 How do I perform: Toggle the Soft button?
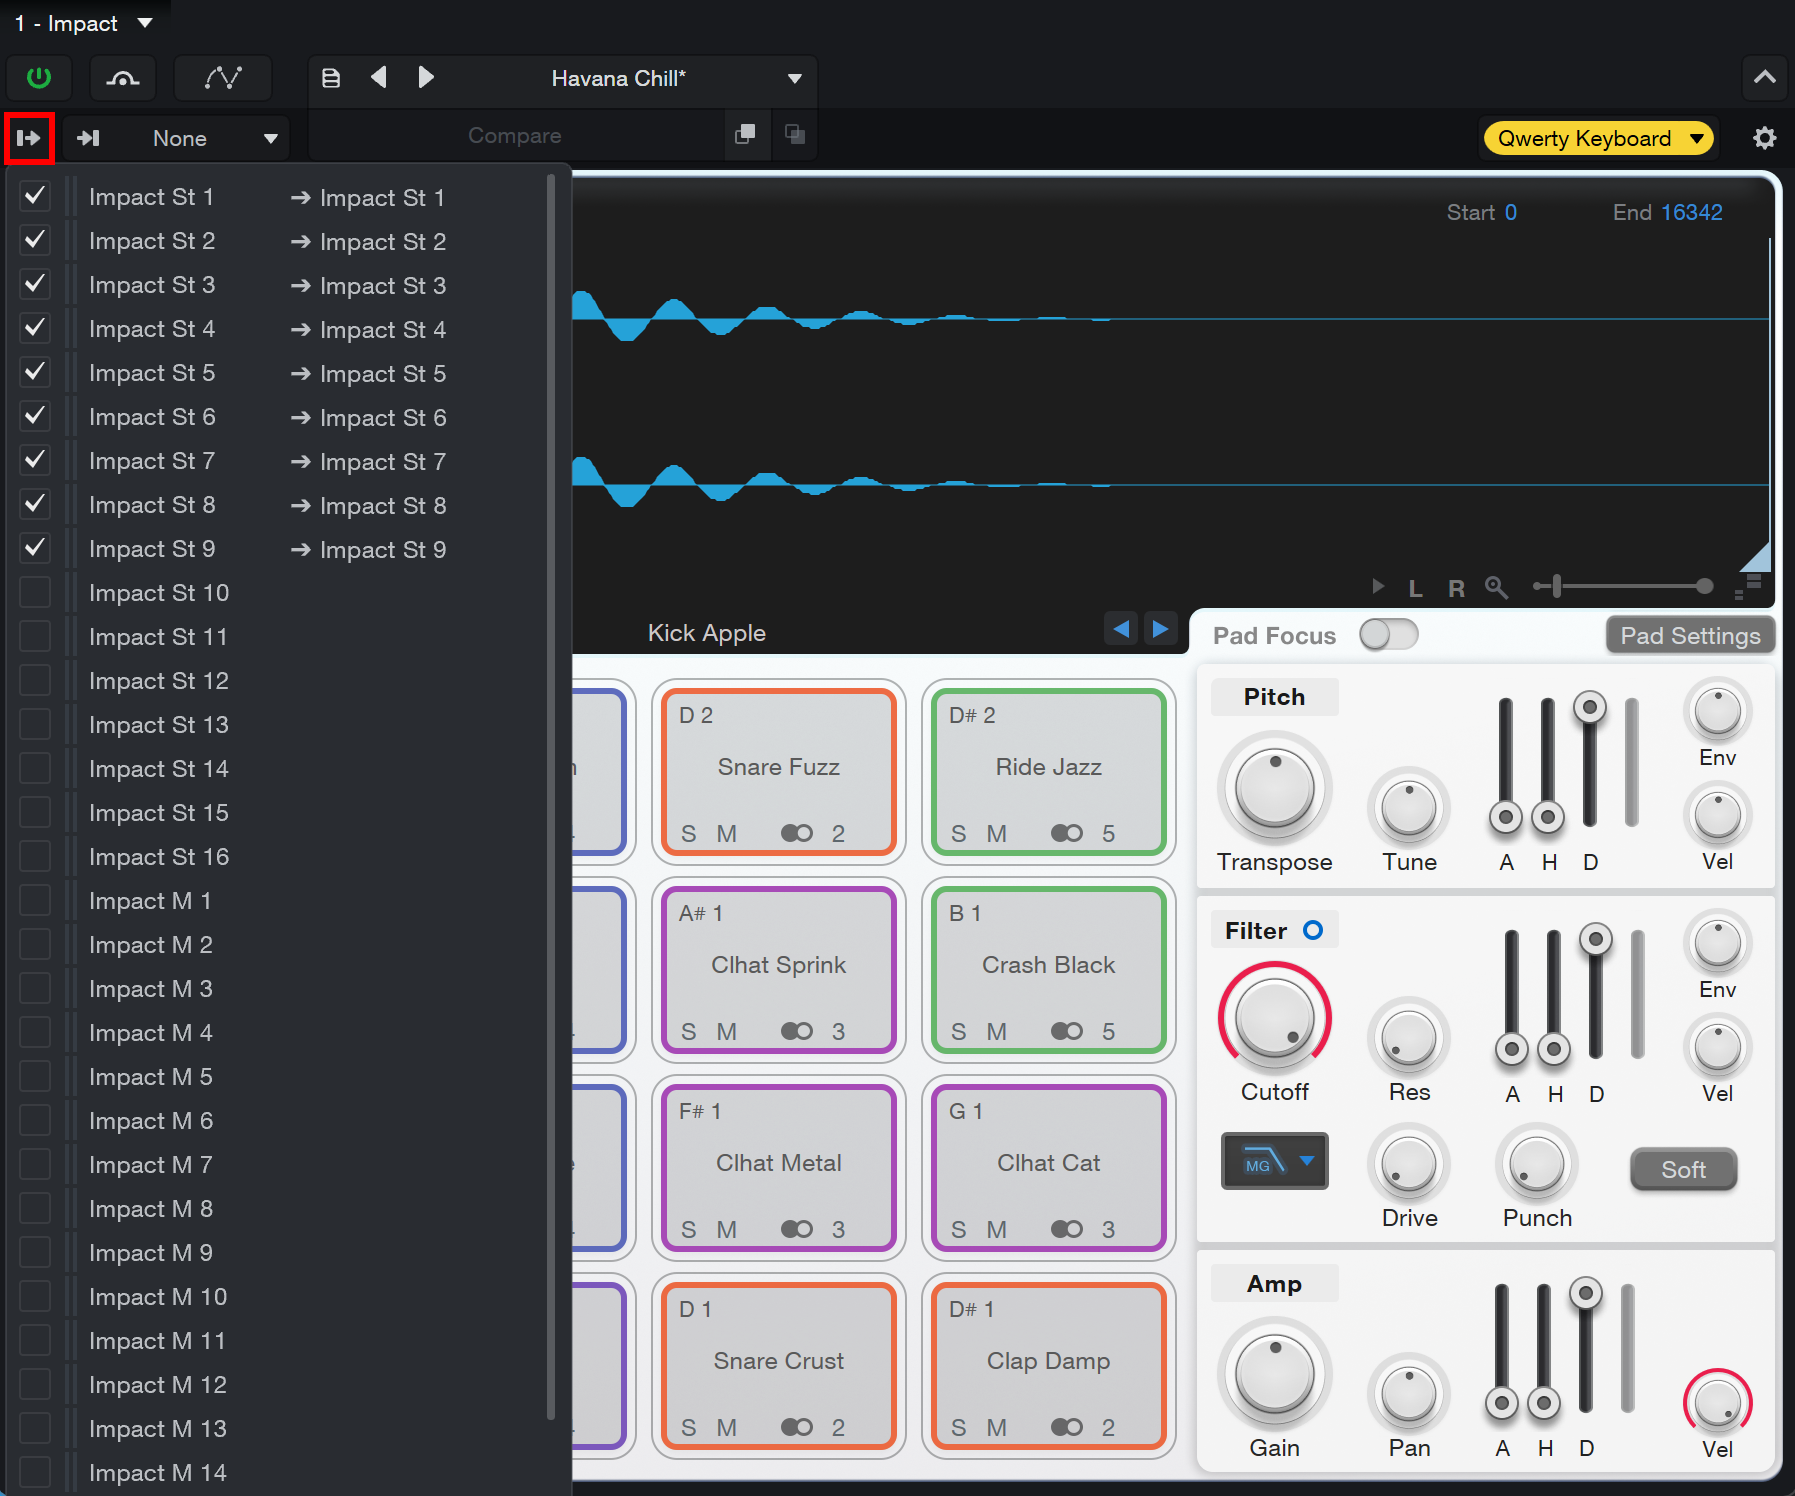[x=1683, y=1169]
